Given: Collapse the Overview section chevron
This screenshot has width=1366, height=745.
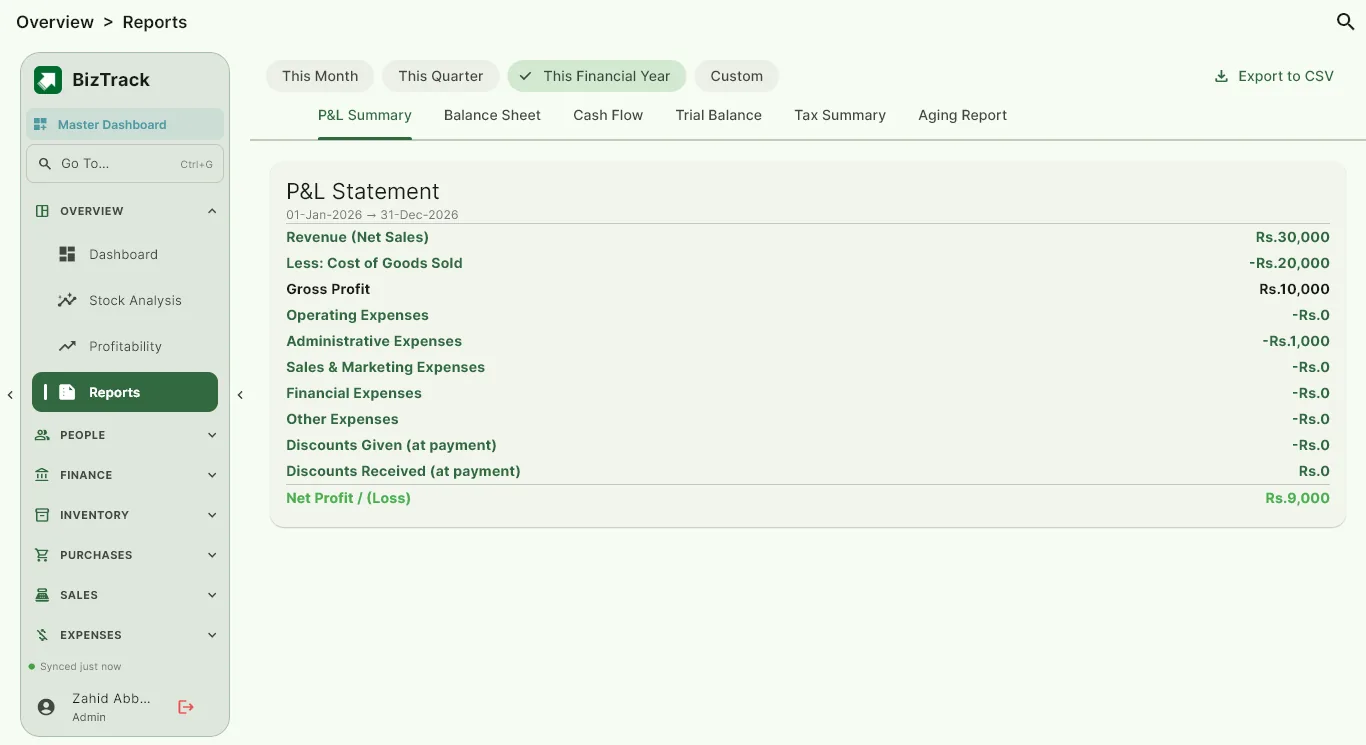Looking at the screenshot, I should pos(212,211).
